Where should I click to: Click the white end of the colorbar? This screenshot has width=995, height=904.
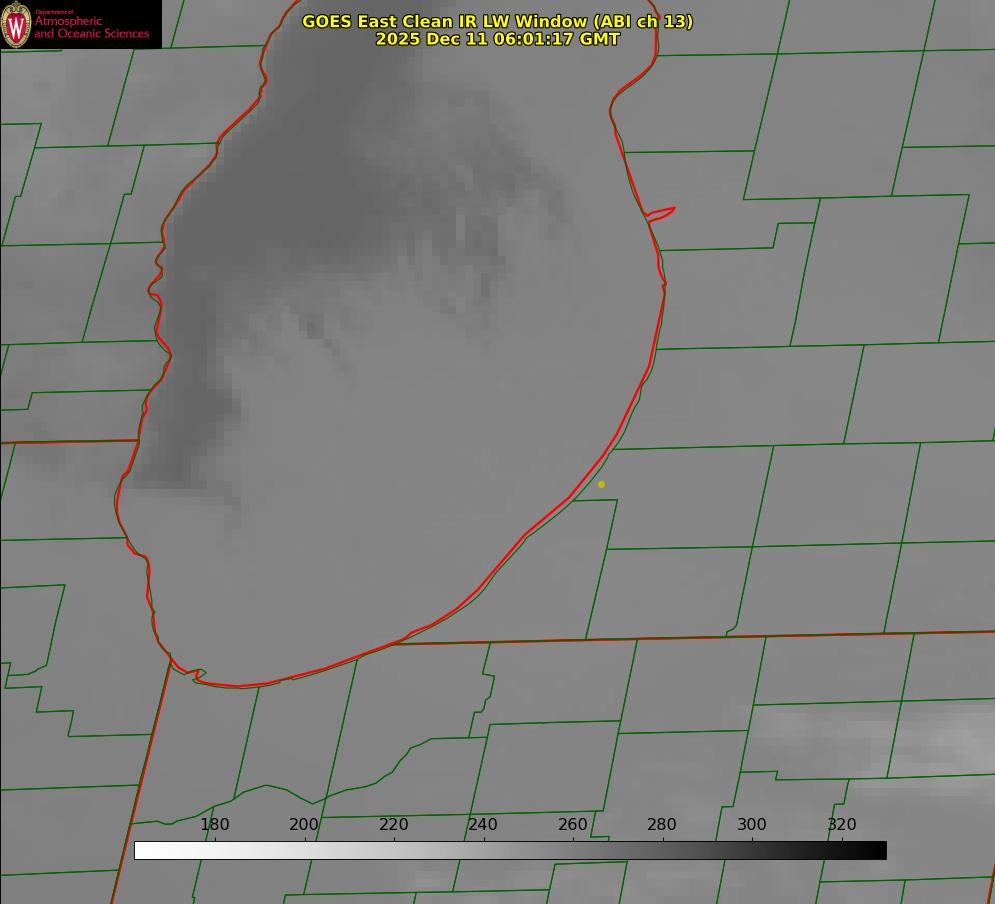pyautogui.click(x=142, y=850)
